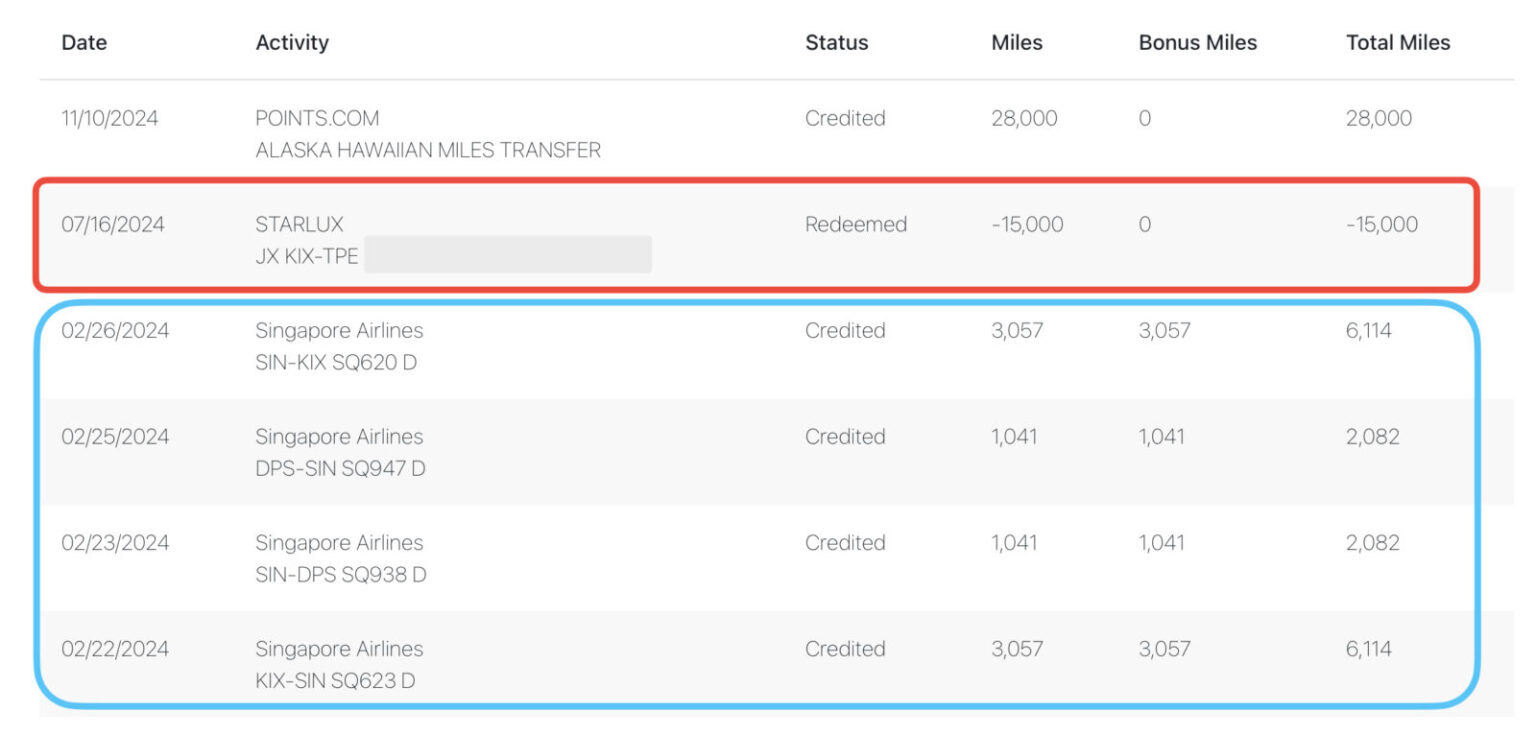Viewport: 1536px width, 735px height.
Task: Select the 11/10/2024 date cell
Action: (x=109, y=118)
